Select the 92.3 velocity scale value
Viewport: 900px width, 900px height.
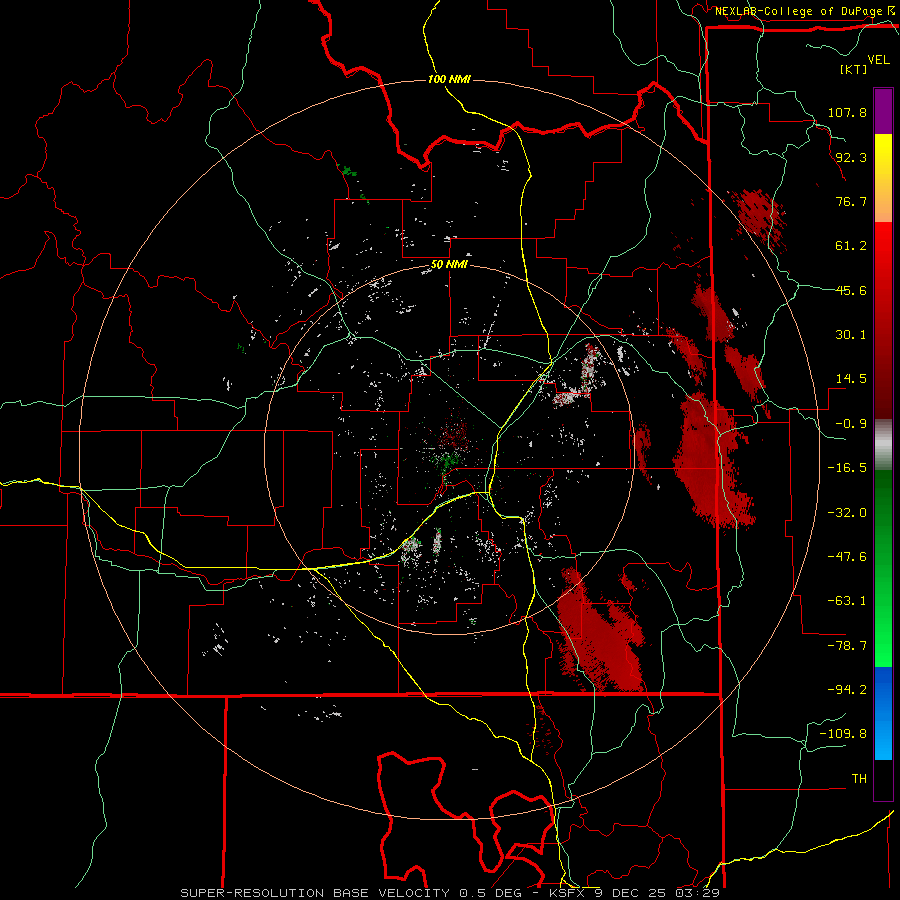[851, 157]
